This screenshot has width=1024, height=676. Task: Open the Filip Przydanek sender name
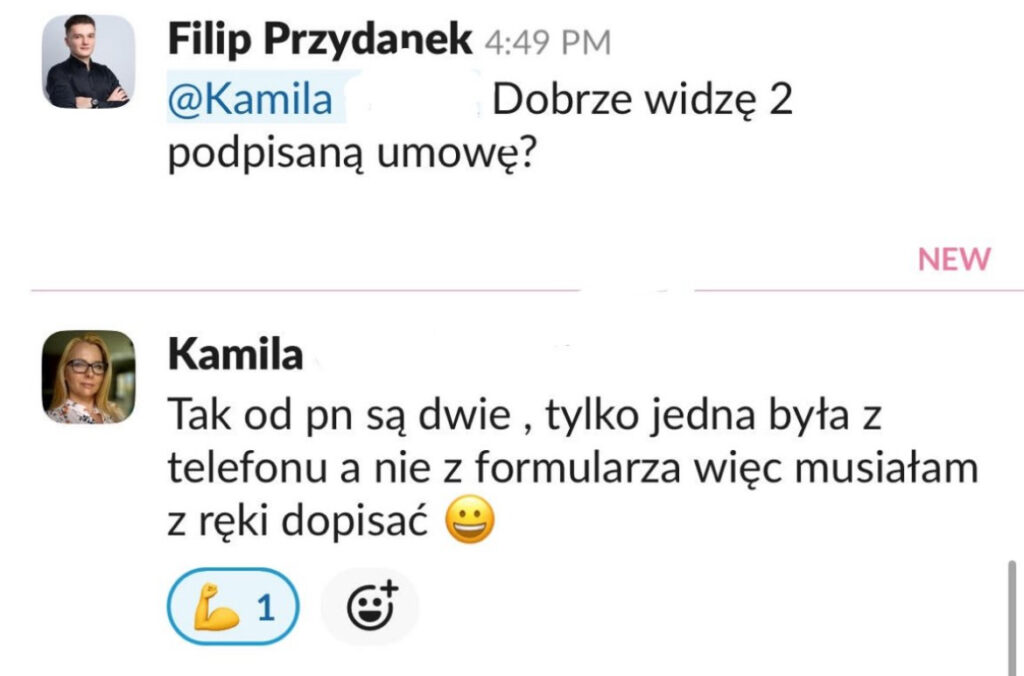coord(320,39)
